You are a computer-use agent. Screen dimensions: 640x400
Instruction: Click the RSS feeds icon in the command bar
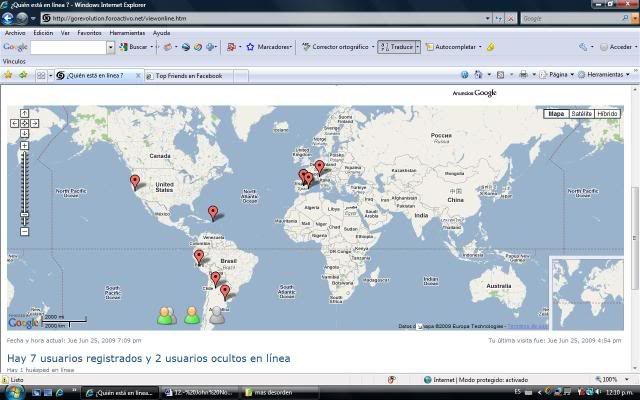(500, 75)
